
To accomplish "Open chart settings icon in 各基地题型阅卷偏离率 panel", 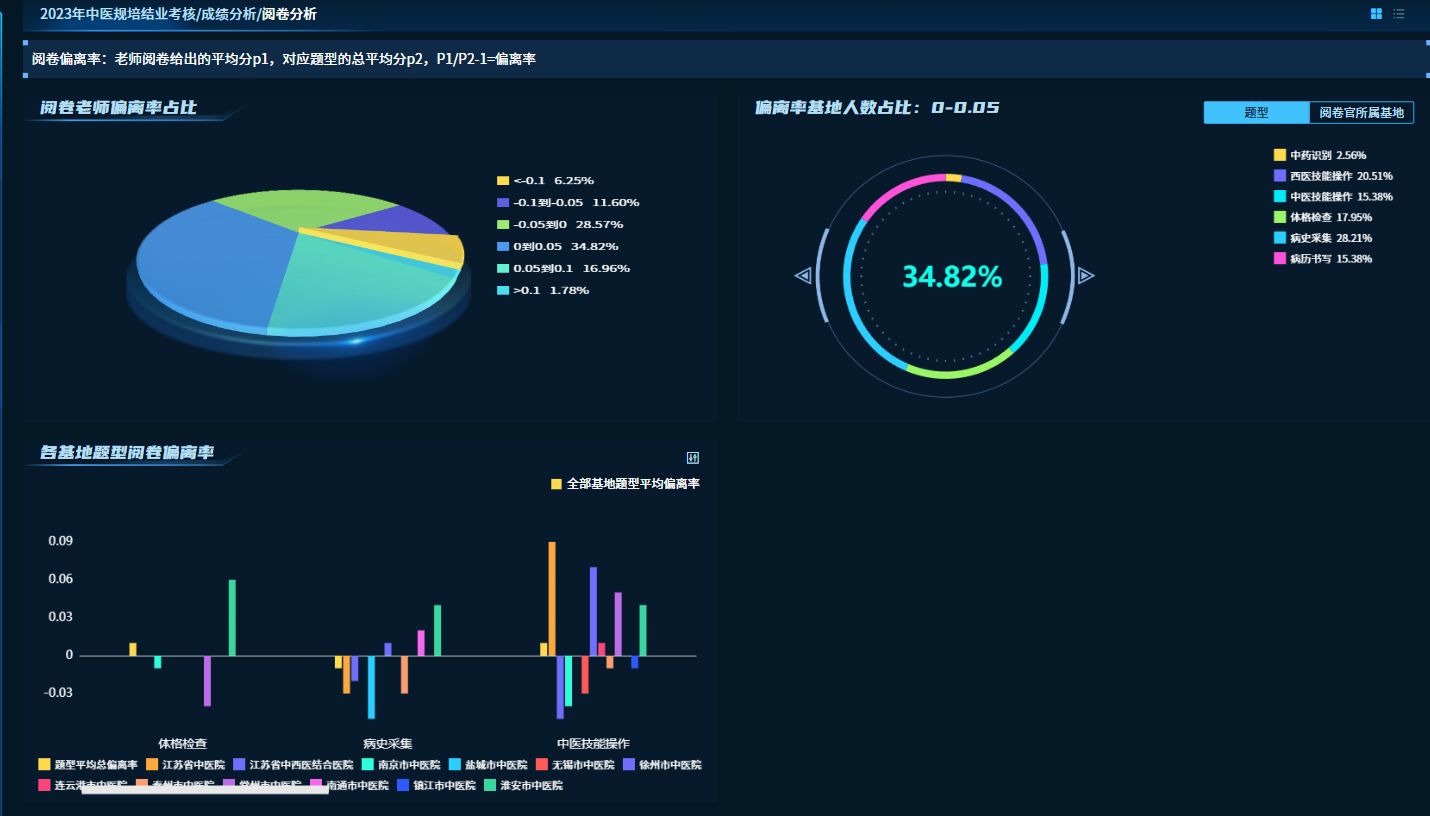I will click(x=693, y=457).
